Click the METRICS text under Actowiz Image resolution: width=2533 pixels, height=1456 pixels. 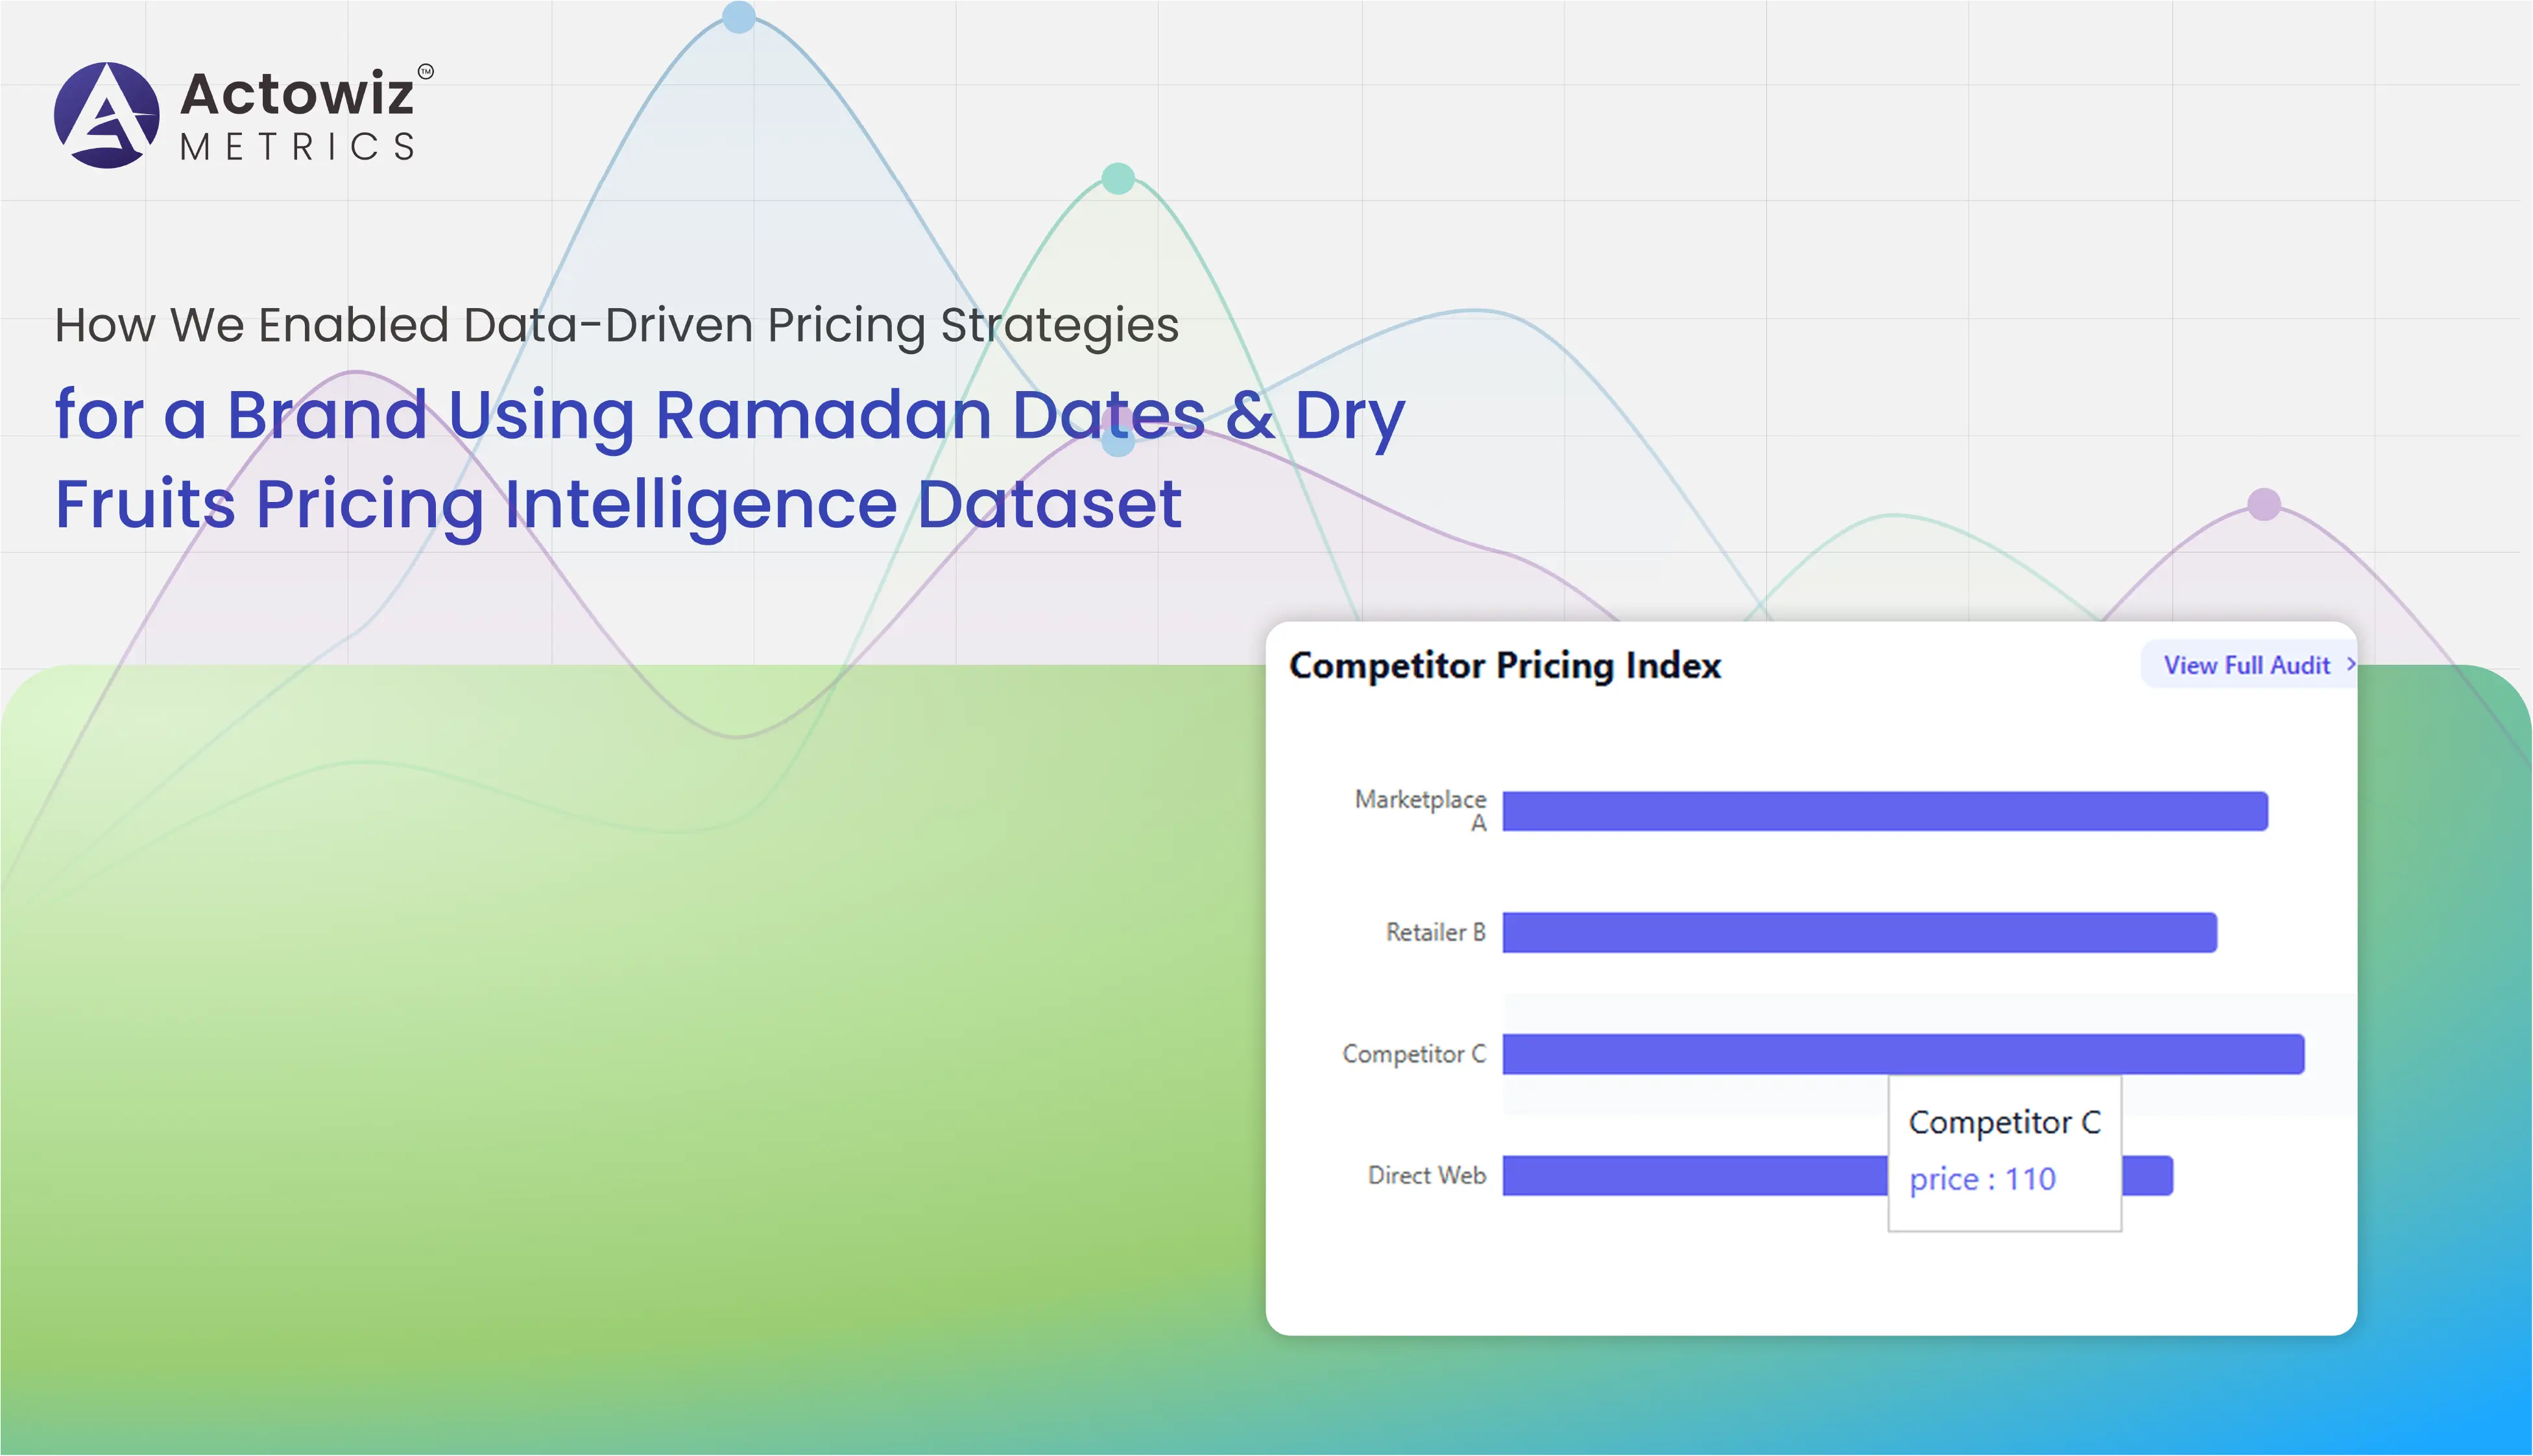click(297, 147)
